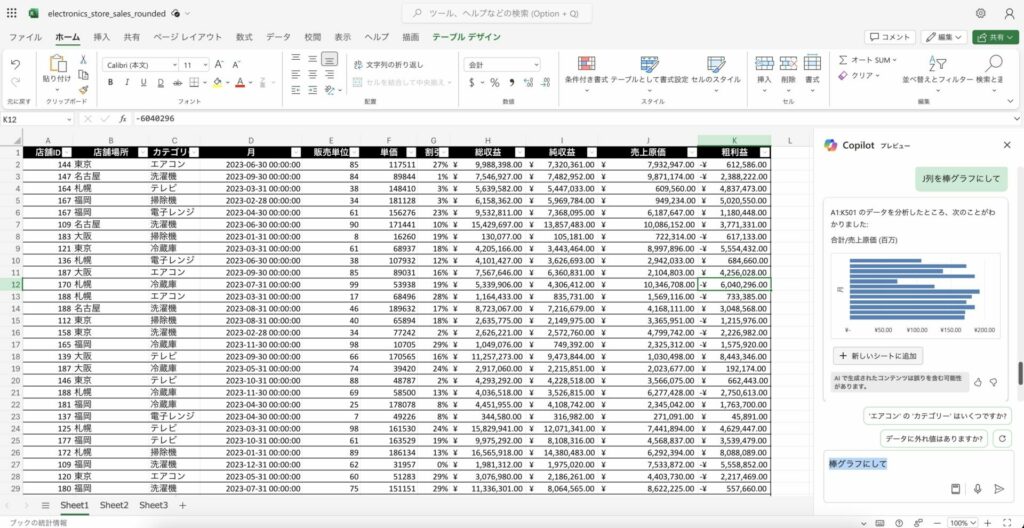
Task: Click the cut scissors icon
Action: pos(84,59)
